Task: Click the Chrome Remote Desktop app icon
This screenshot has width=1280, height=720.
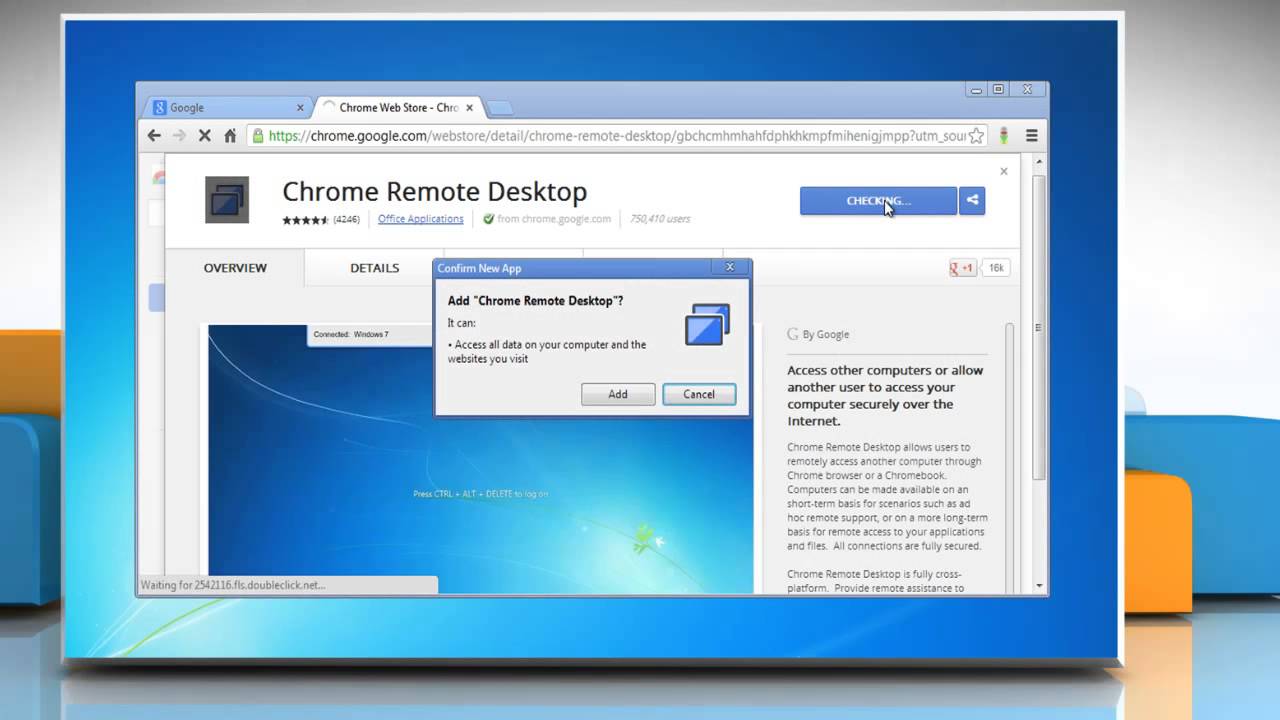Action: point(227,199)
